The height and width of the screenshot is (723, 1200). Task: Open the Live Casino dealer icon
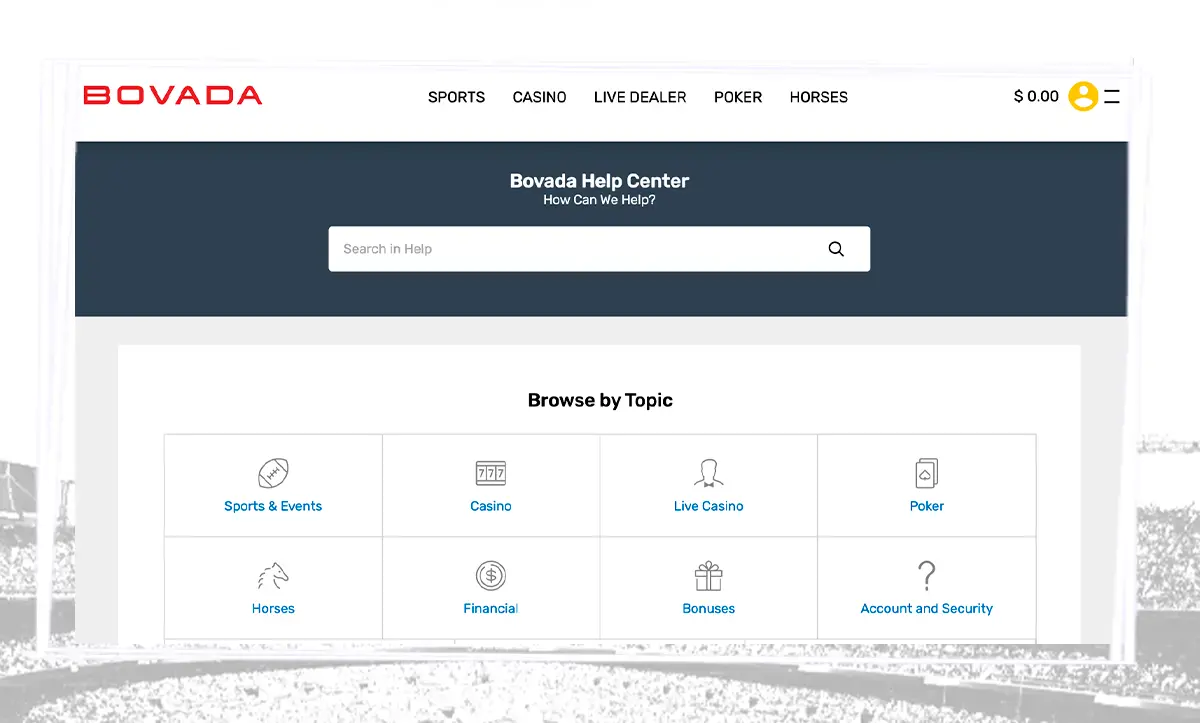pyautogui.click(x=708, y=472)
